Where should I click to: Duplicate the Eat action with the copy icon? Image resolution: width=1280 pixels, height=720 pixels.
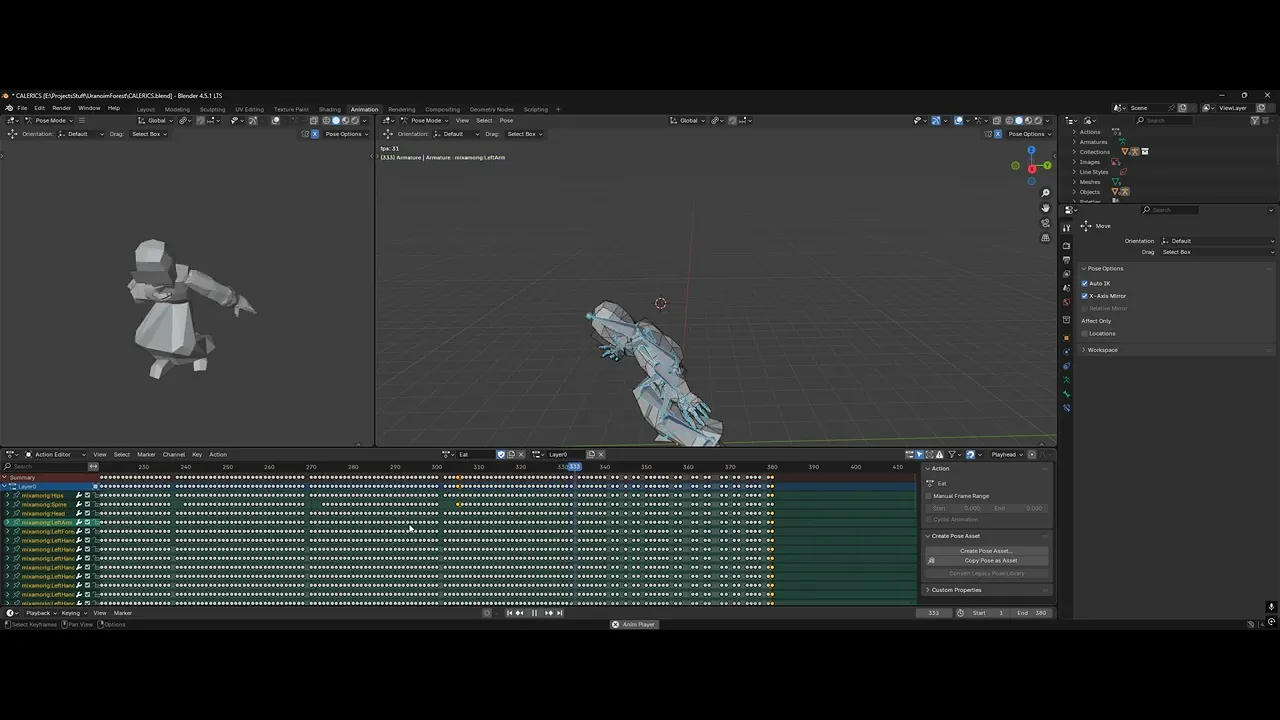click(x=511, y=454)
